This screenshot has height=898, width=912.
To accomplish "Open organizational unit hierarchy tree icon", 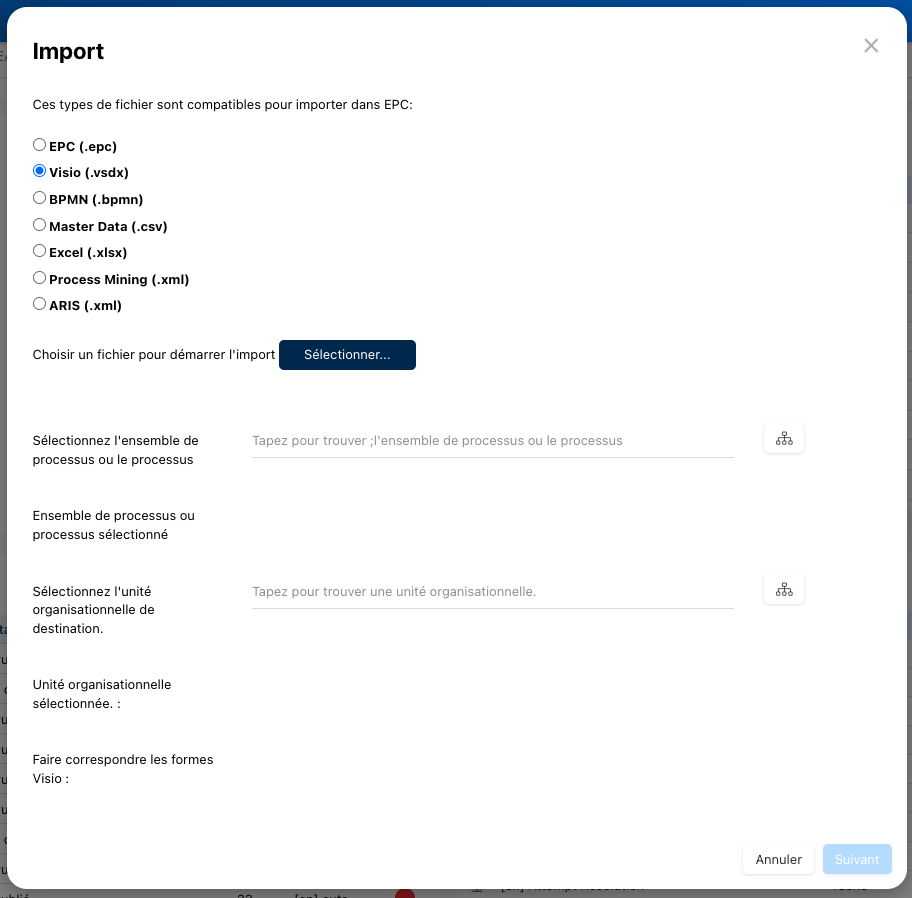I will pos(784,590).
